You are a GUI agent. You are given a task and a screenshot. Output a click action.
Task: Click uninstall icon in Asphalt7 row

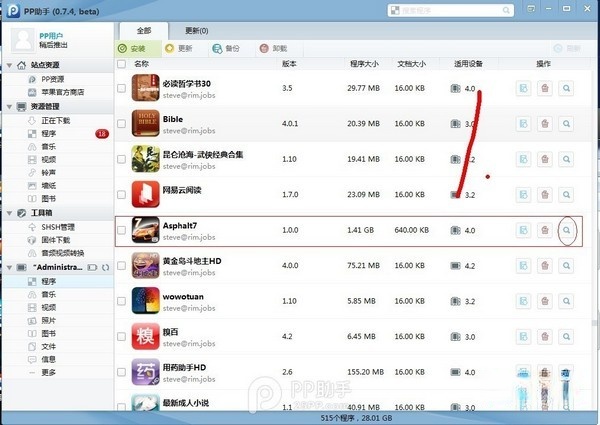point(545,230)
